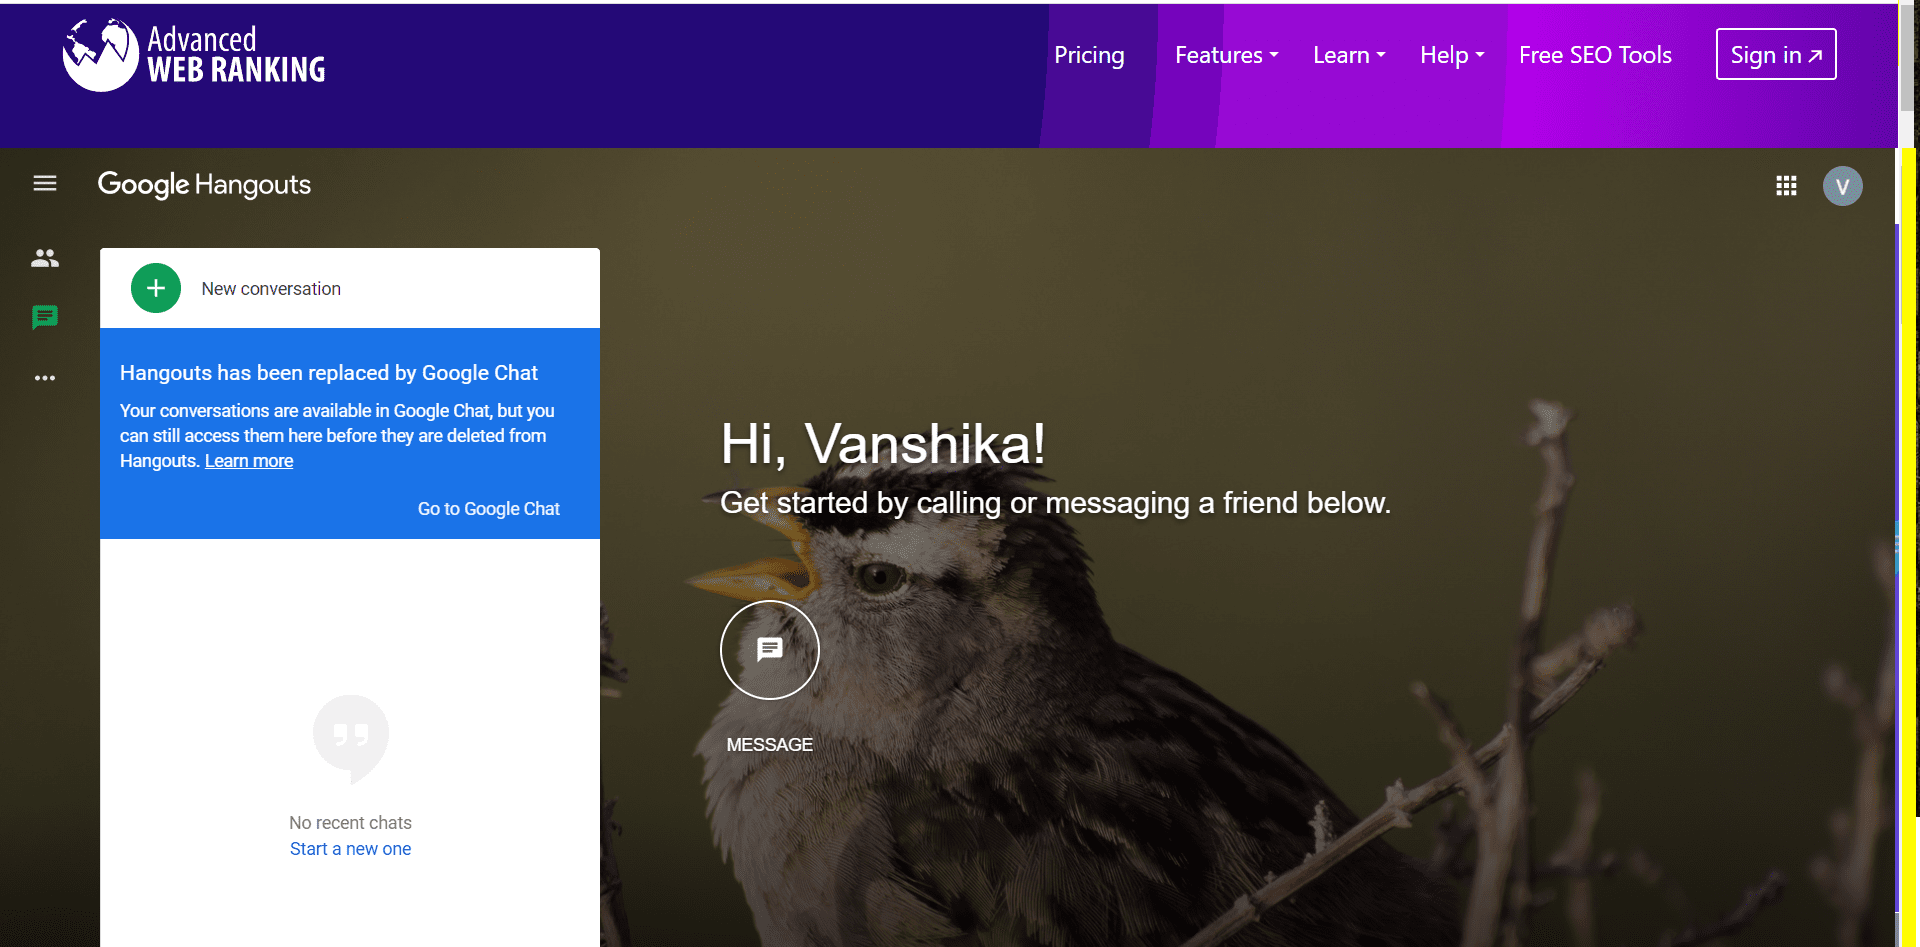Click the Sign in button

point(1775,55)
